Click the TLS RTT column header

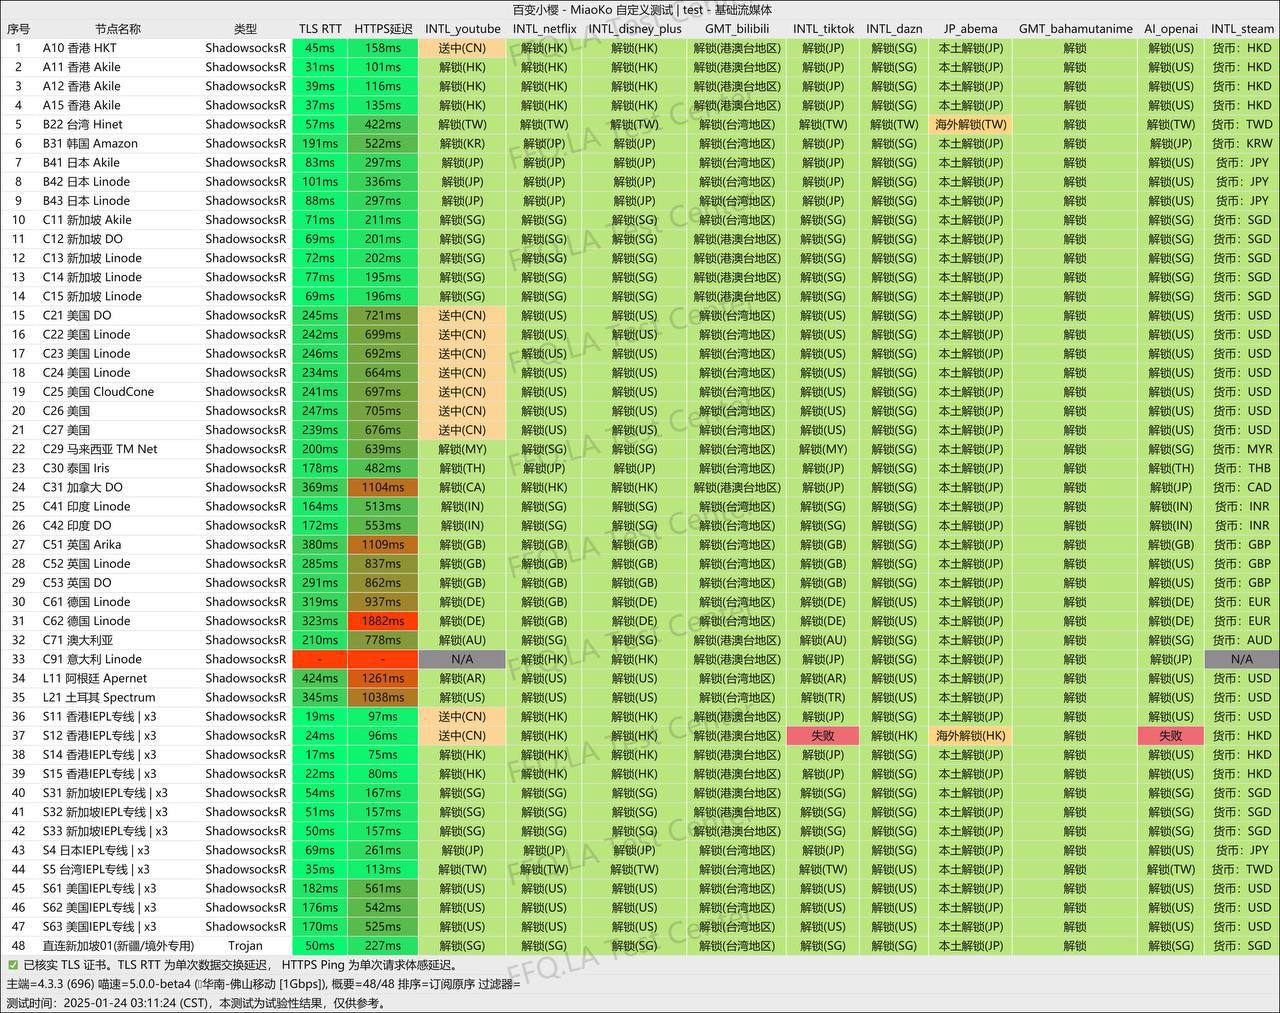(320, 29)
